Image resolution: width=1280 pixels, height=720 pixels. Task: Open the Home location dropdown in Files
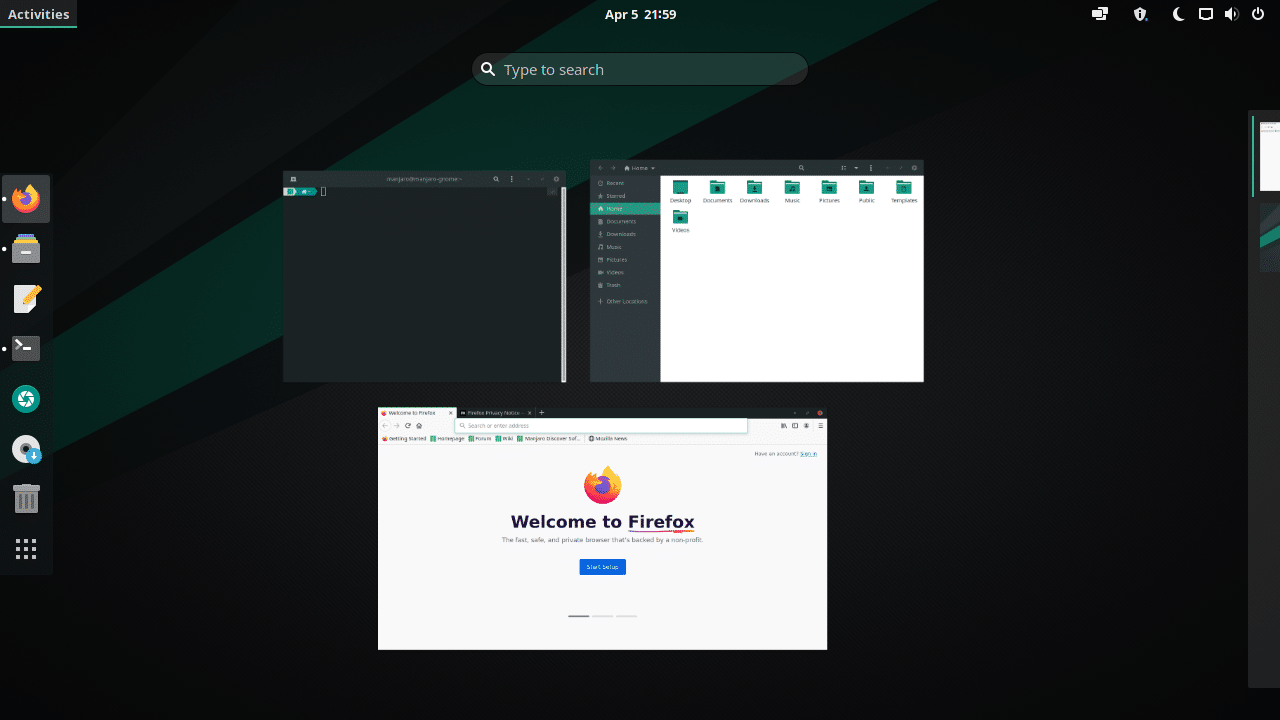[640, 167]
